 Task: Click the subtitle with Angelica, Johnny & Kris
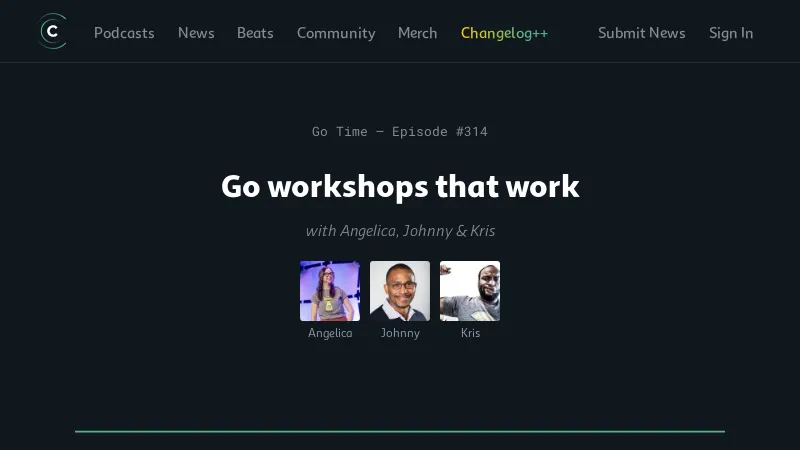pyautogui.click(x=400, y=231)
